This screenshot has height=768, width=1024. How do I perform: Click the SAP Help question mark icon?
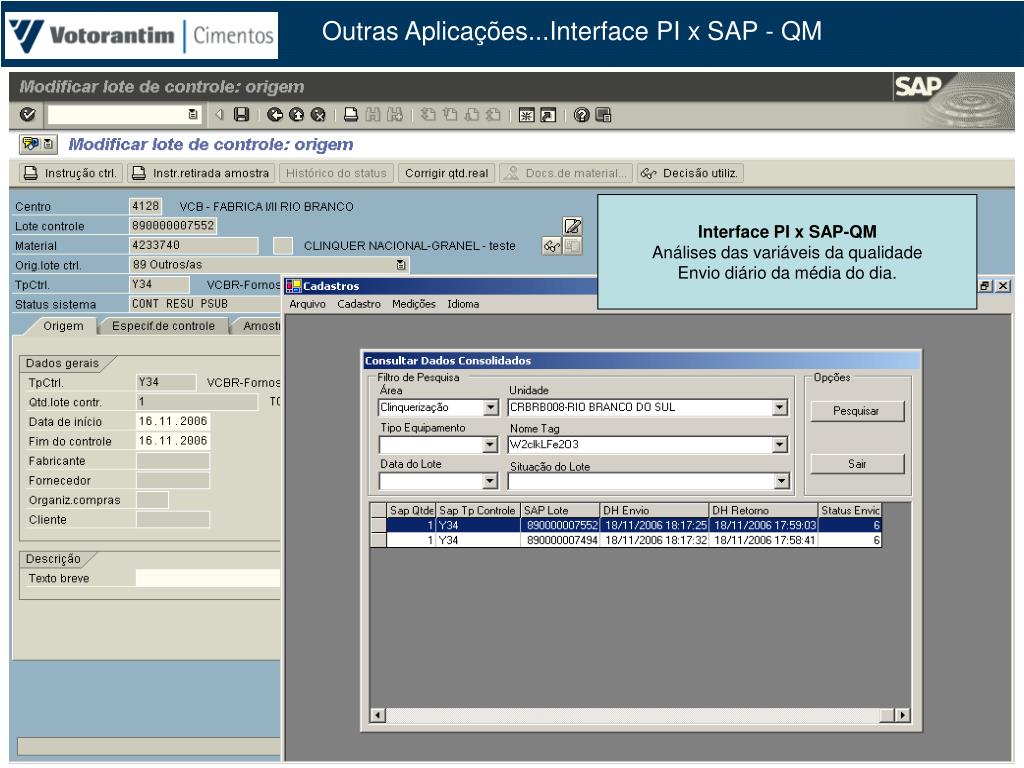point(581,115)
